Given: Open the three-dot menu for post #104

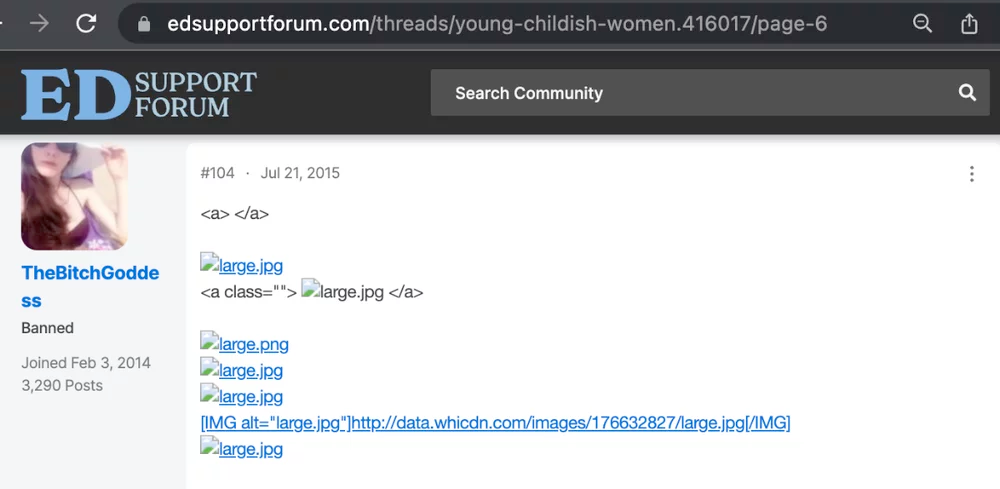Looking at the screenshot, I should [971, 173].
